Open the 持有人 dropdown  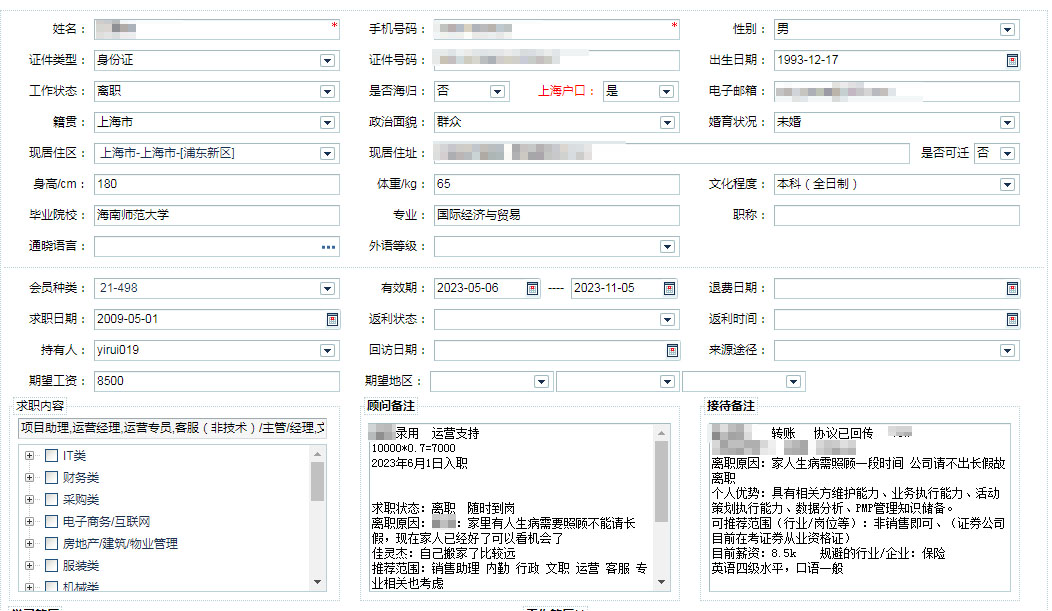pos(327,350)
